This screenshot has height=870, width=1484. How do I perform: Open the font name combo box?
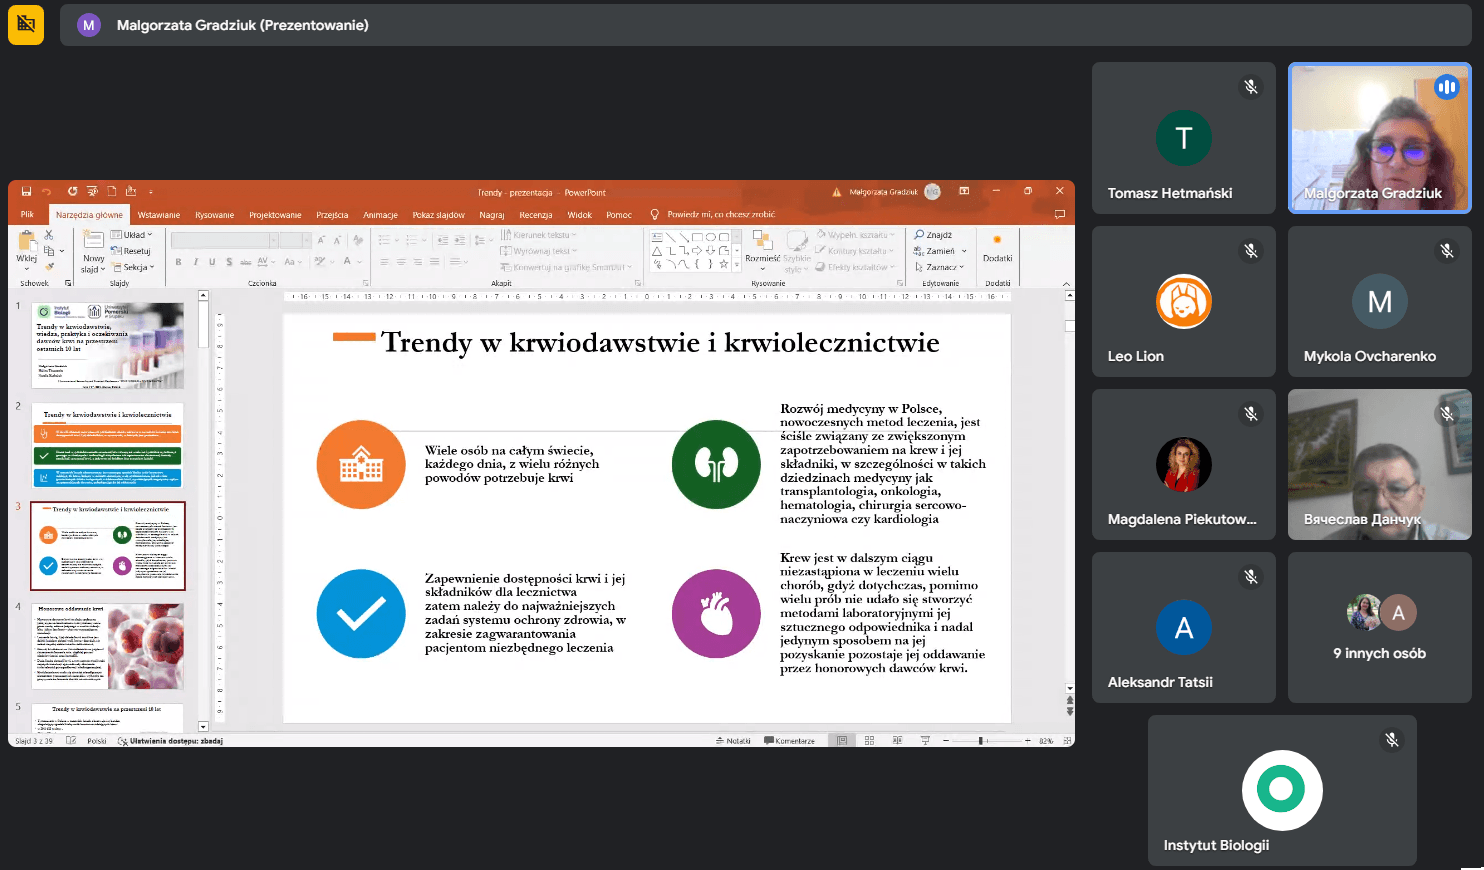[x=225, y=240]
